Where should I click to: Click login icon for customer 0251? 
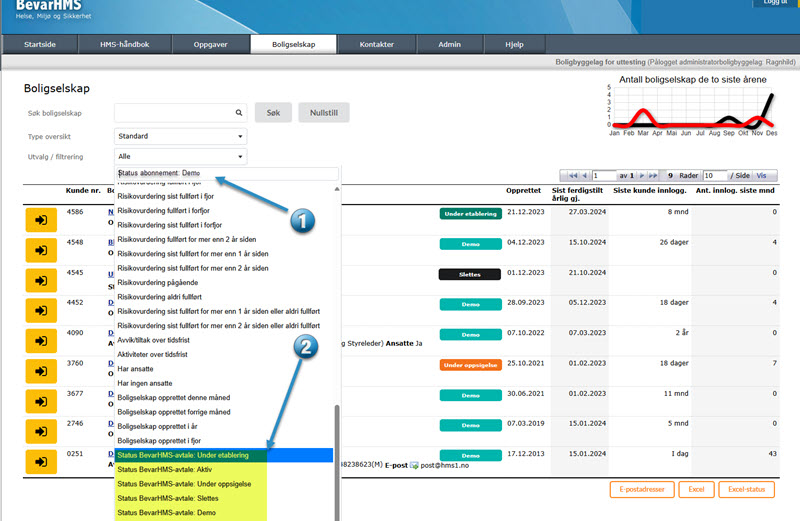point(41,462)
